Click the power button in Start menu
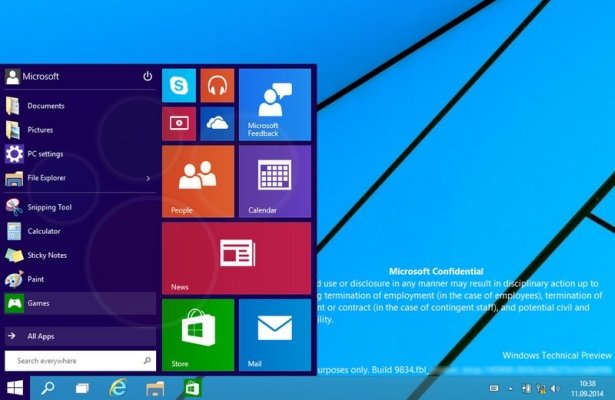615x400 pixels. 147,76
